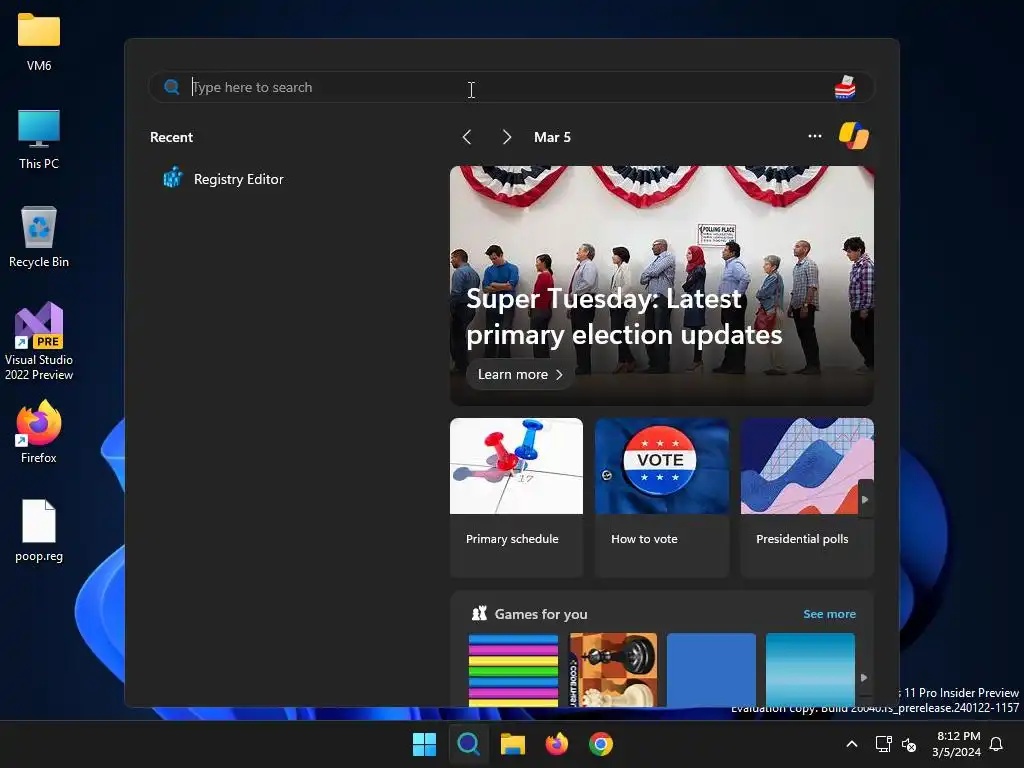Screen dimensions: 1024x768
Task: Open the colorful striped game thumbnail
Action: coord(513,670)
